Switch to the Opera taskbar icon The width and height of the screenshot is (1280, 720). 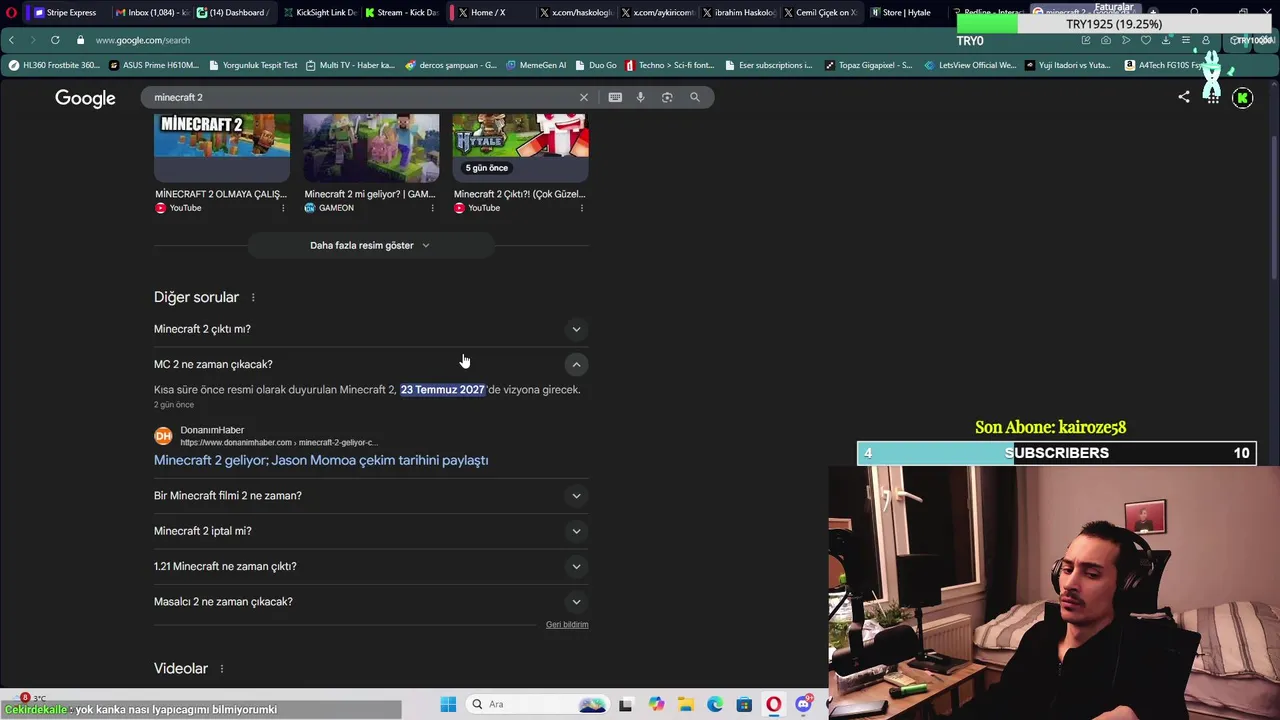[x=774, y=704]
